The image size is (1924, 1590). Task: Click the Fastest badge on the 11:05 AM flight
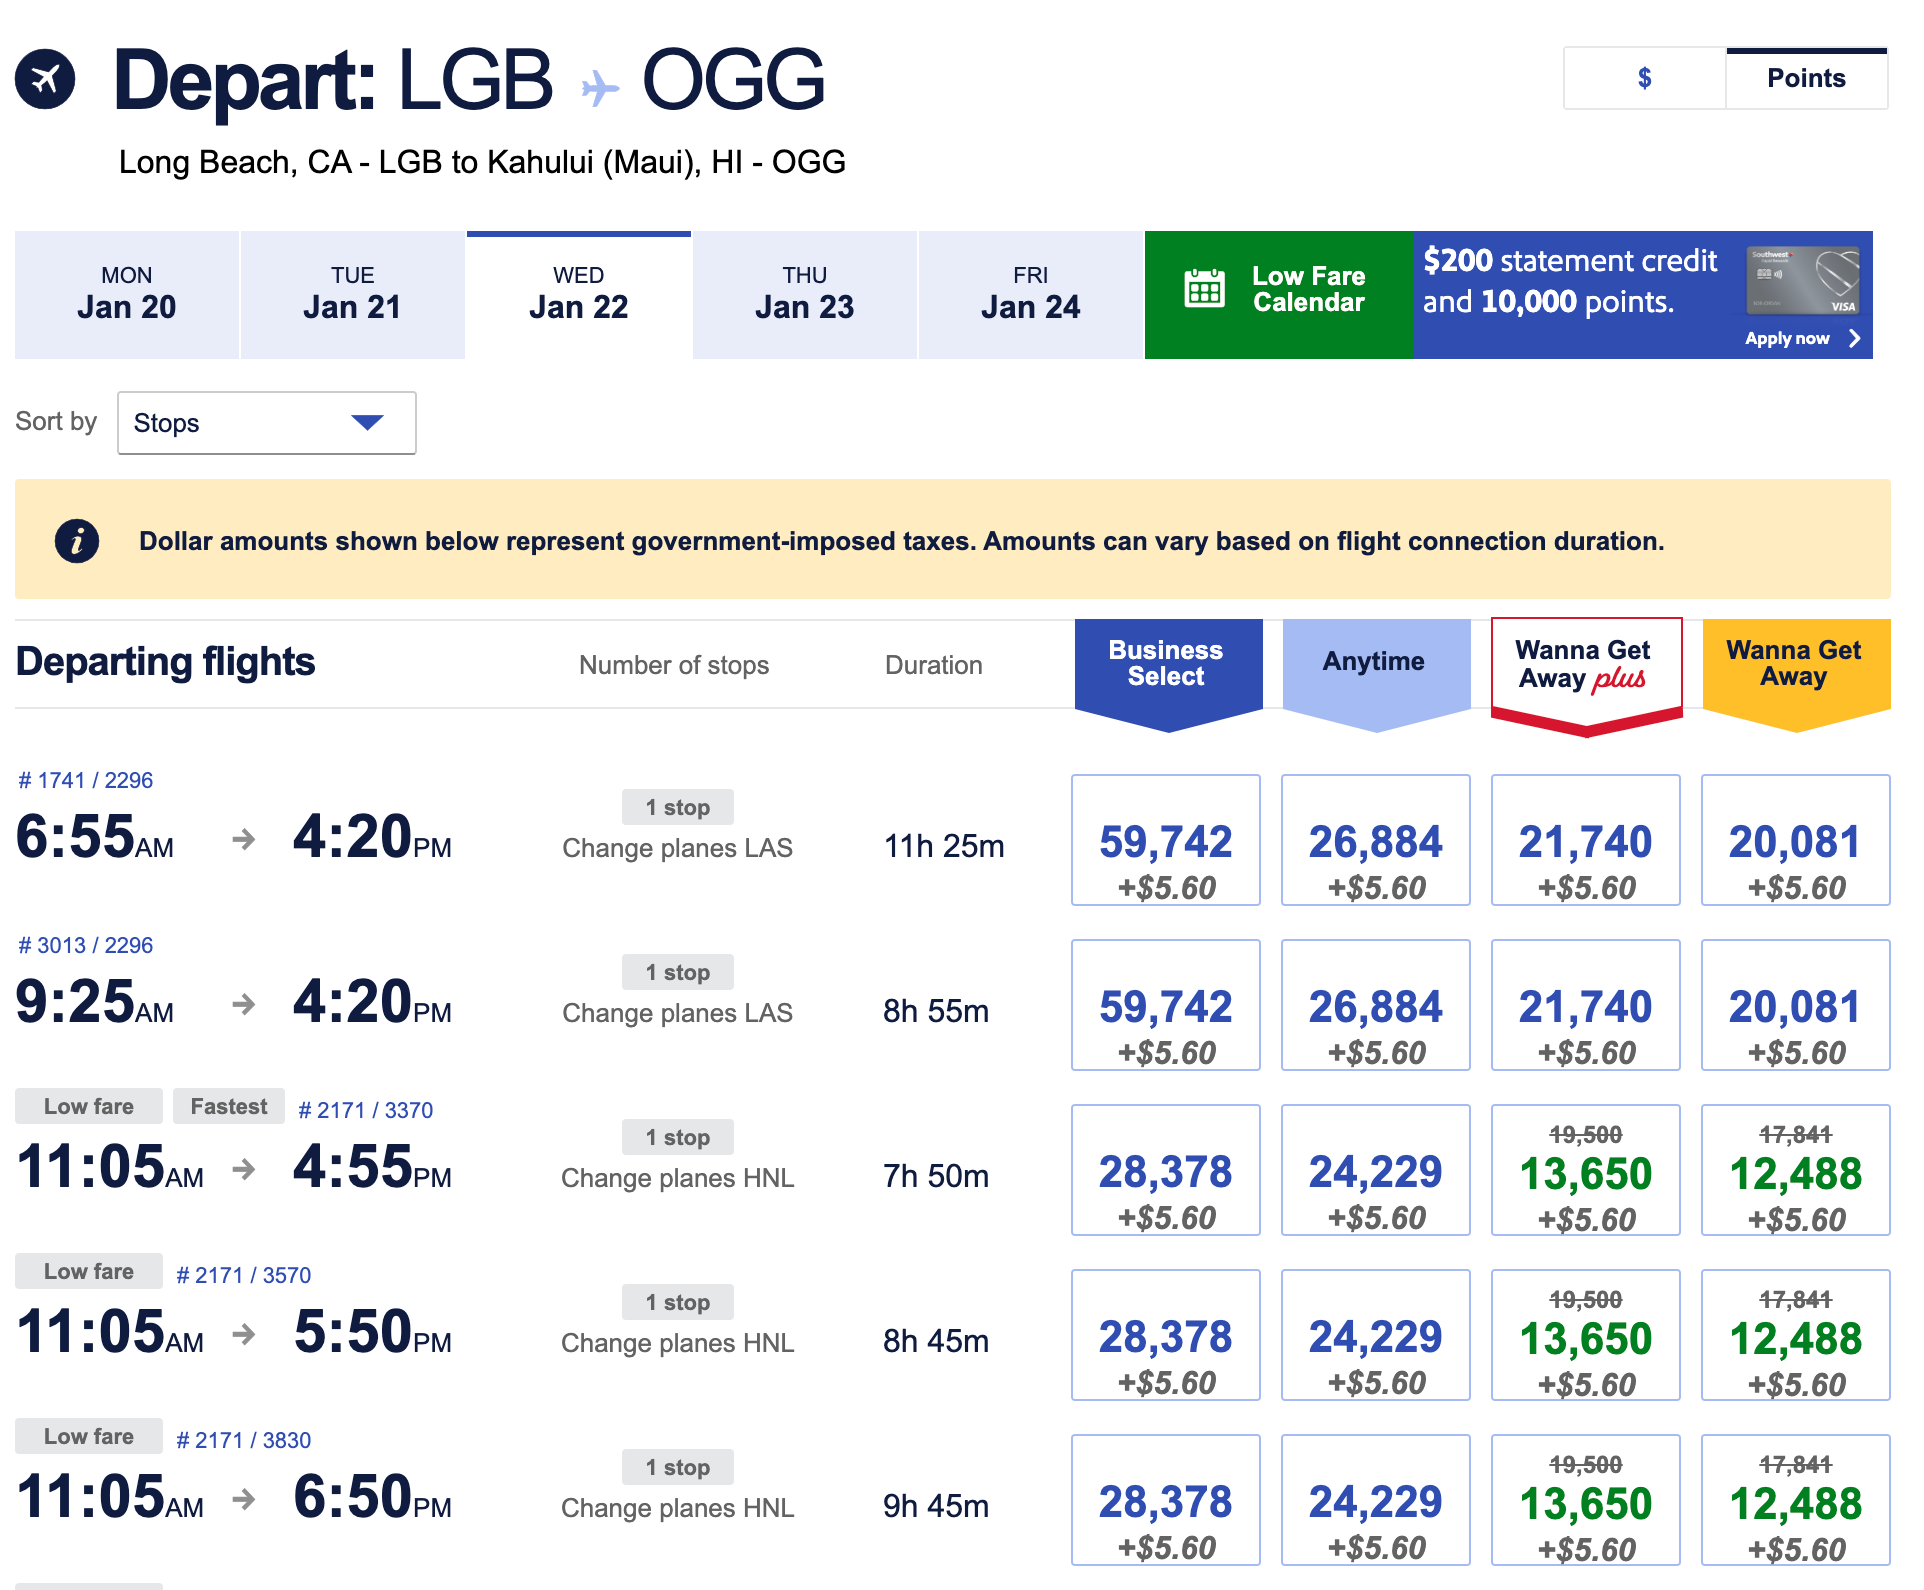(228, 1106)
